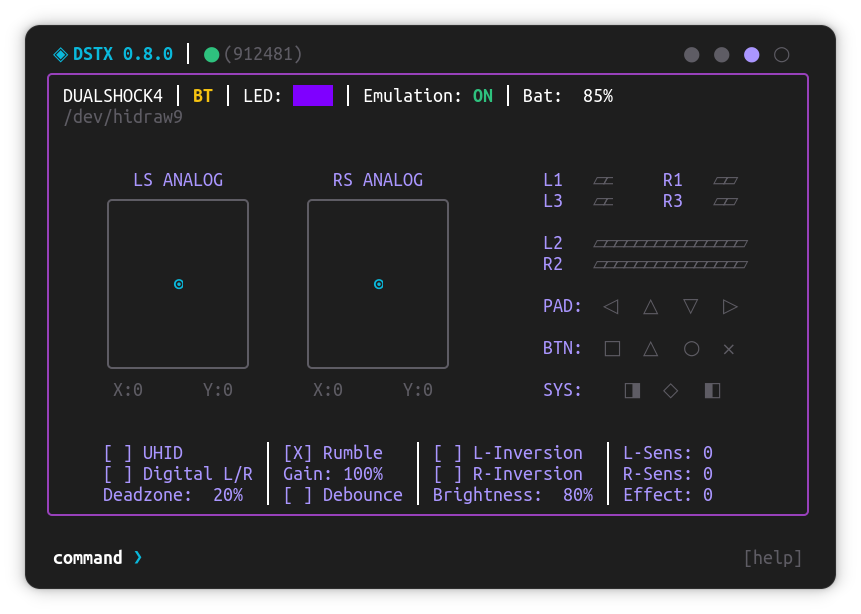Viewport: 861px width, 614px height.
Task: Click the LS ANALOG stick box
Action: (178, 284)
